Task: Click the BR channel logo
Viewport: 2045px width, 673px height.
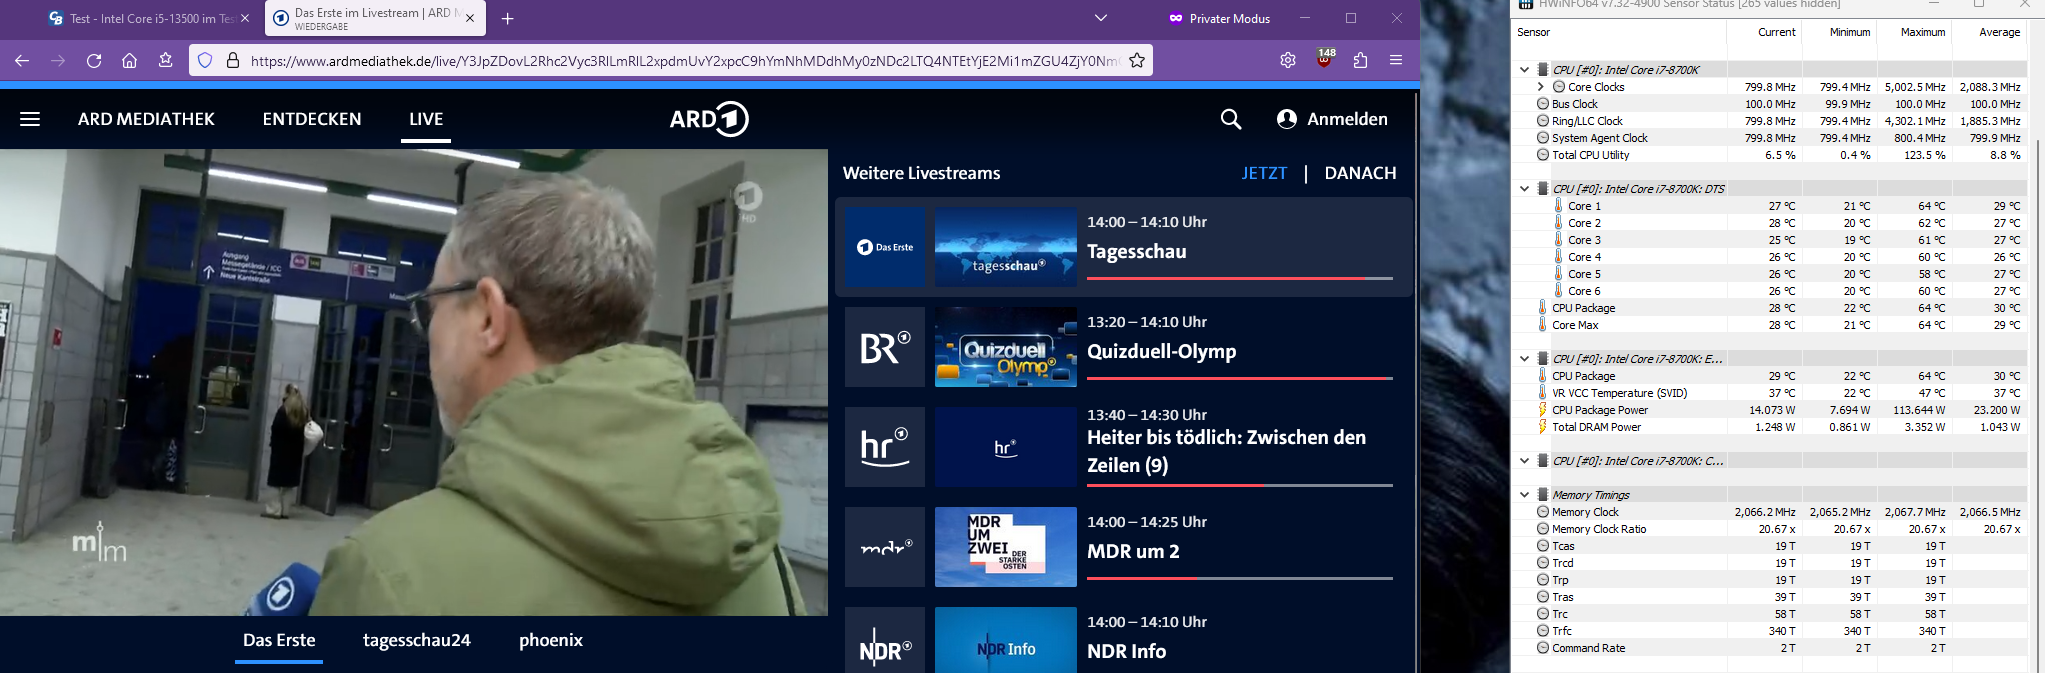Action: [x=885, y=347]
